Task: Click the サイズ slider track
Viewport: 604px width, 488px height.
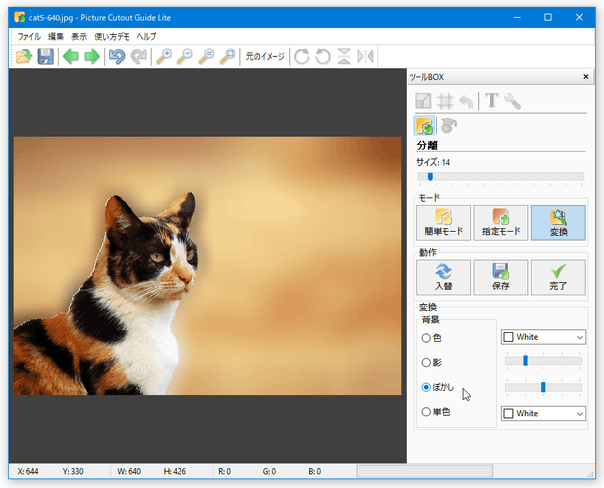Action: pyautogui.click(x=501, y=176)
